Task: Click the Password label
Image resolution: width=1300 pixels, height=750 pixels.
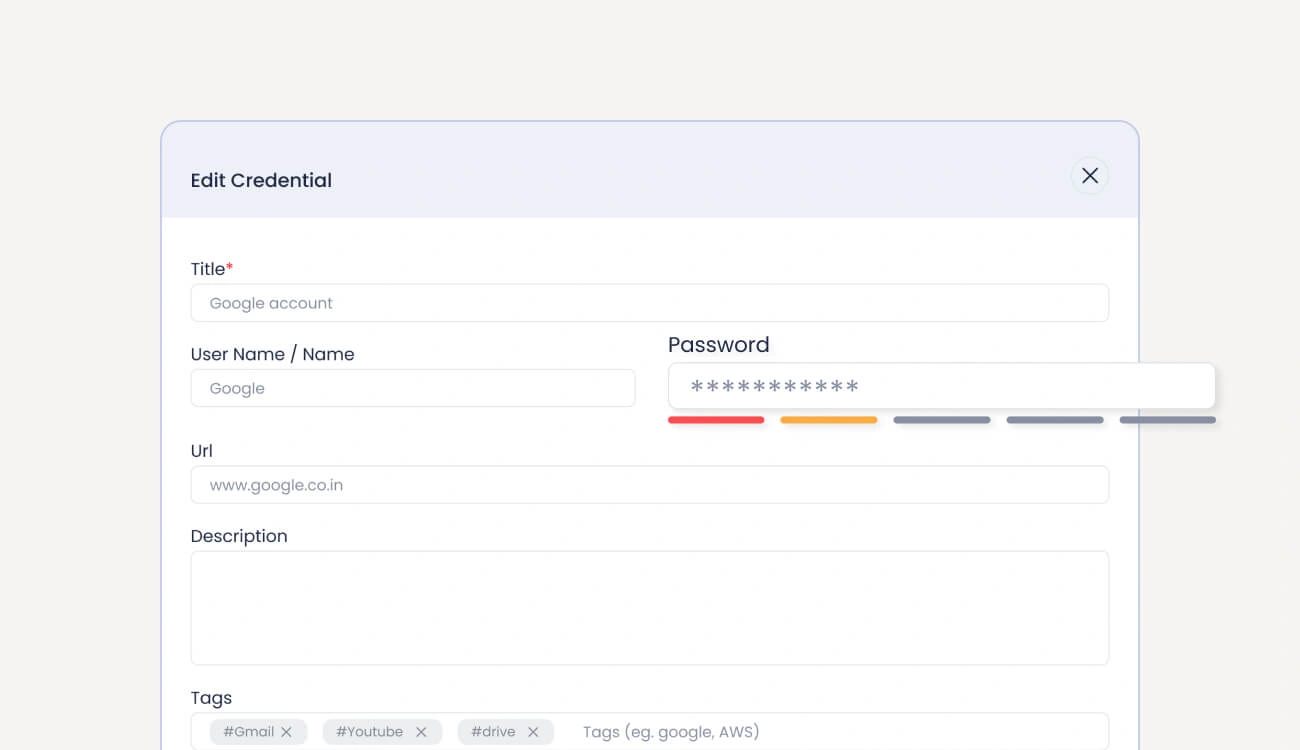Action: 719,345
